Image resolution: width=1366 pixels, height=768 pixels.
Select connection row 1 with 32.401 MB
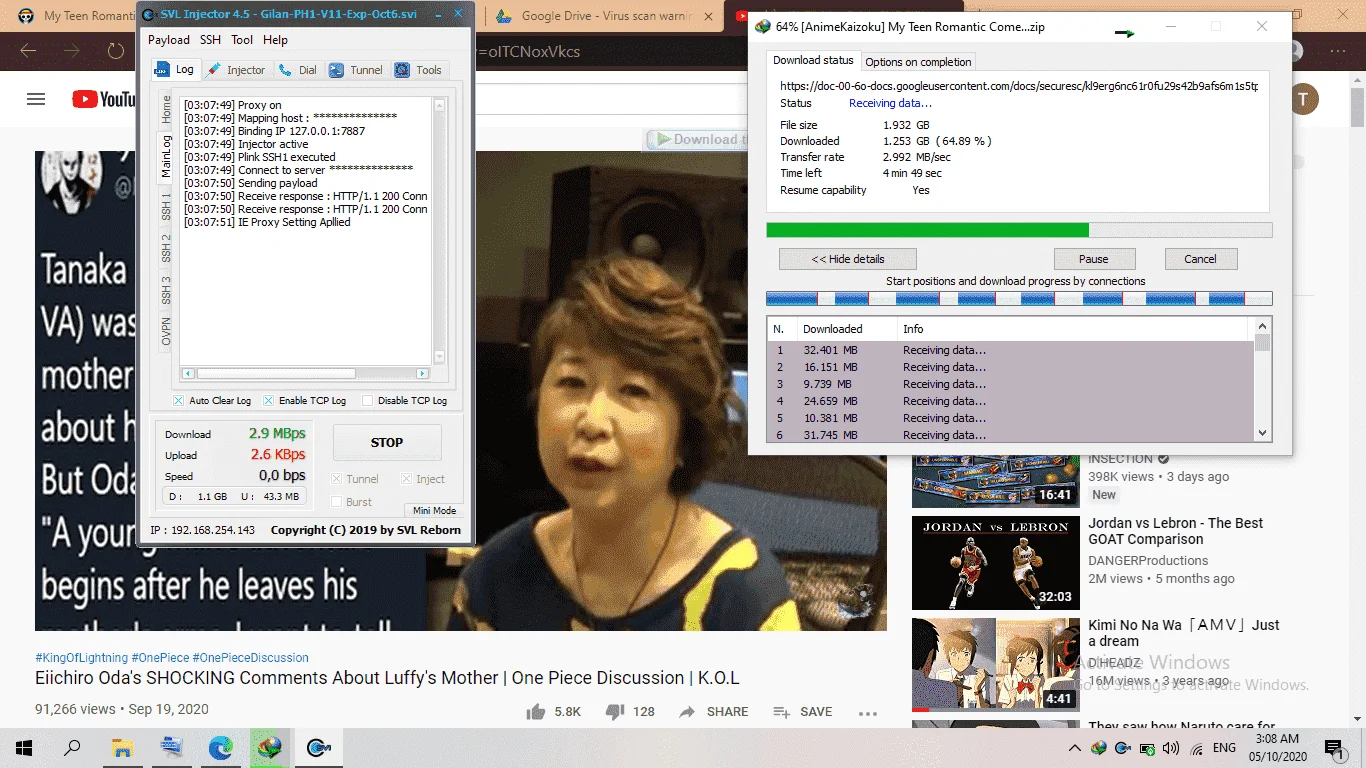(1010, 350)
